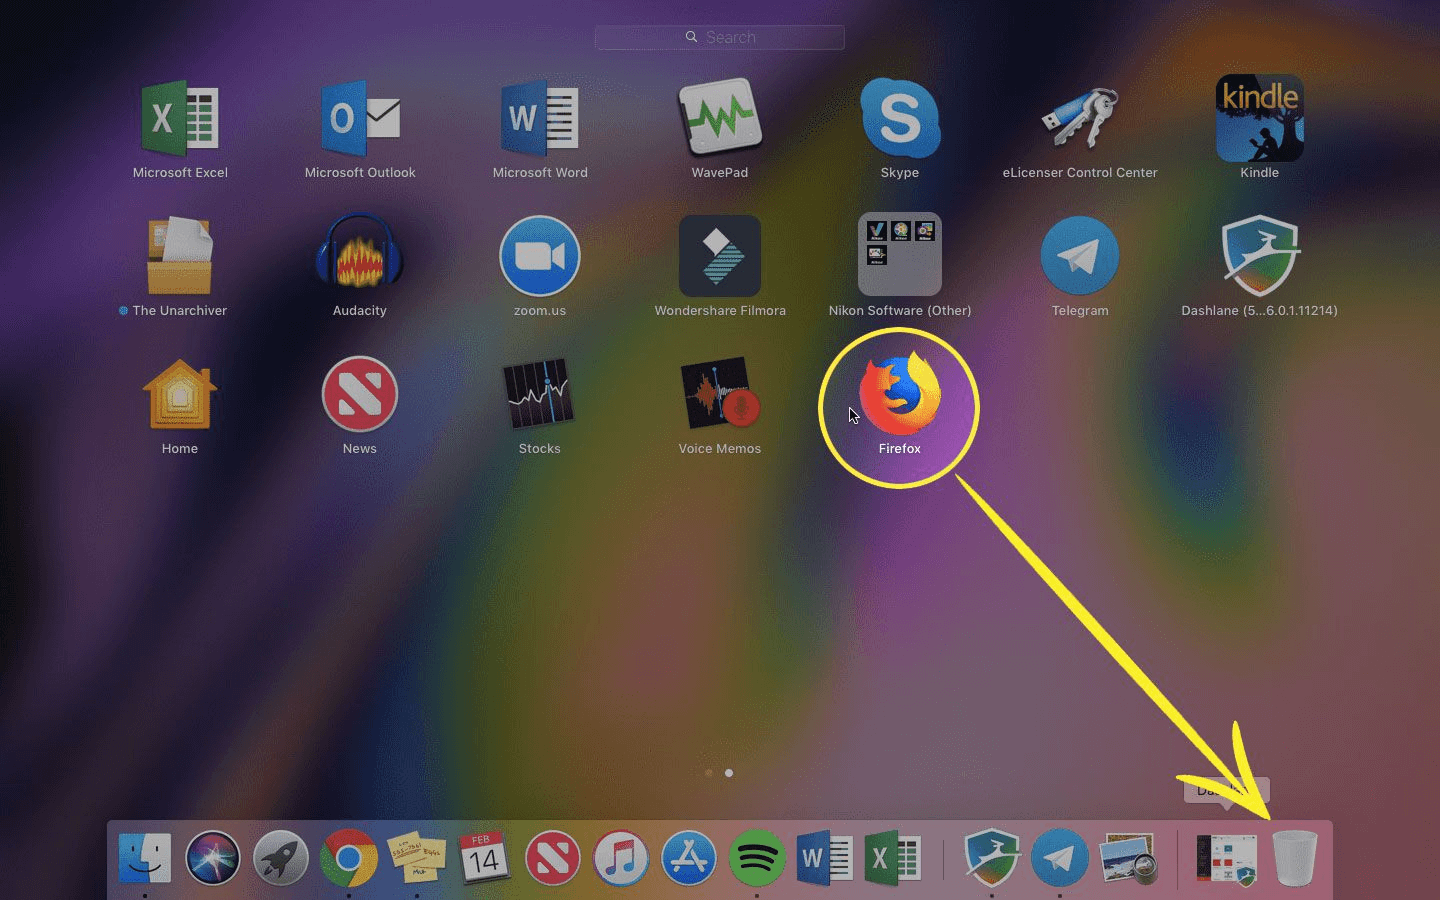
Task: Click the Launchpad rocket Dock icon
Action: [x=281, y=858]
